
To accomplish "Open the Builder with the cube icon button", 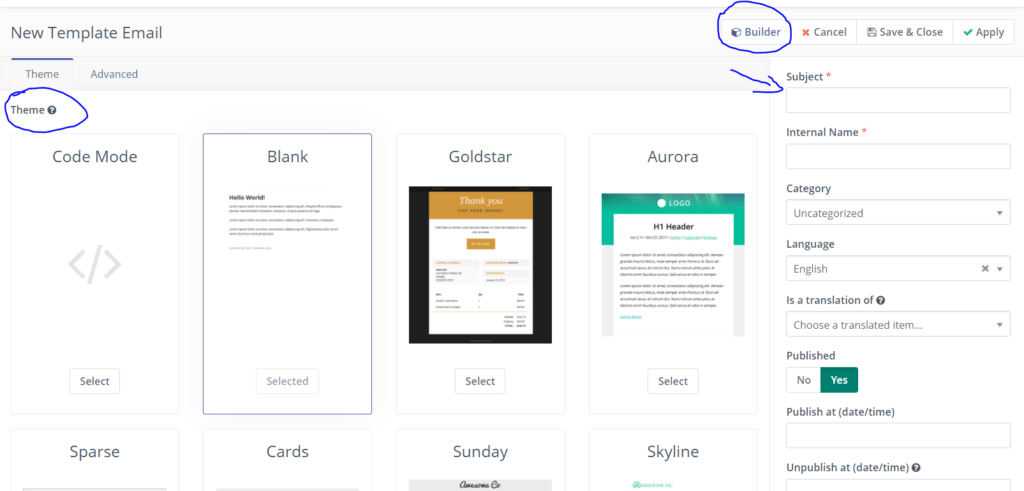I will 755,32.
